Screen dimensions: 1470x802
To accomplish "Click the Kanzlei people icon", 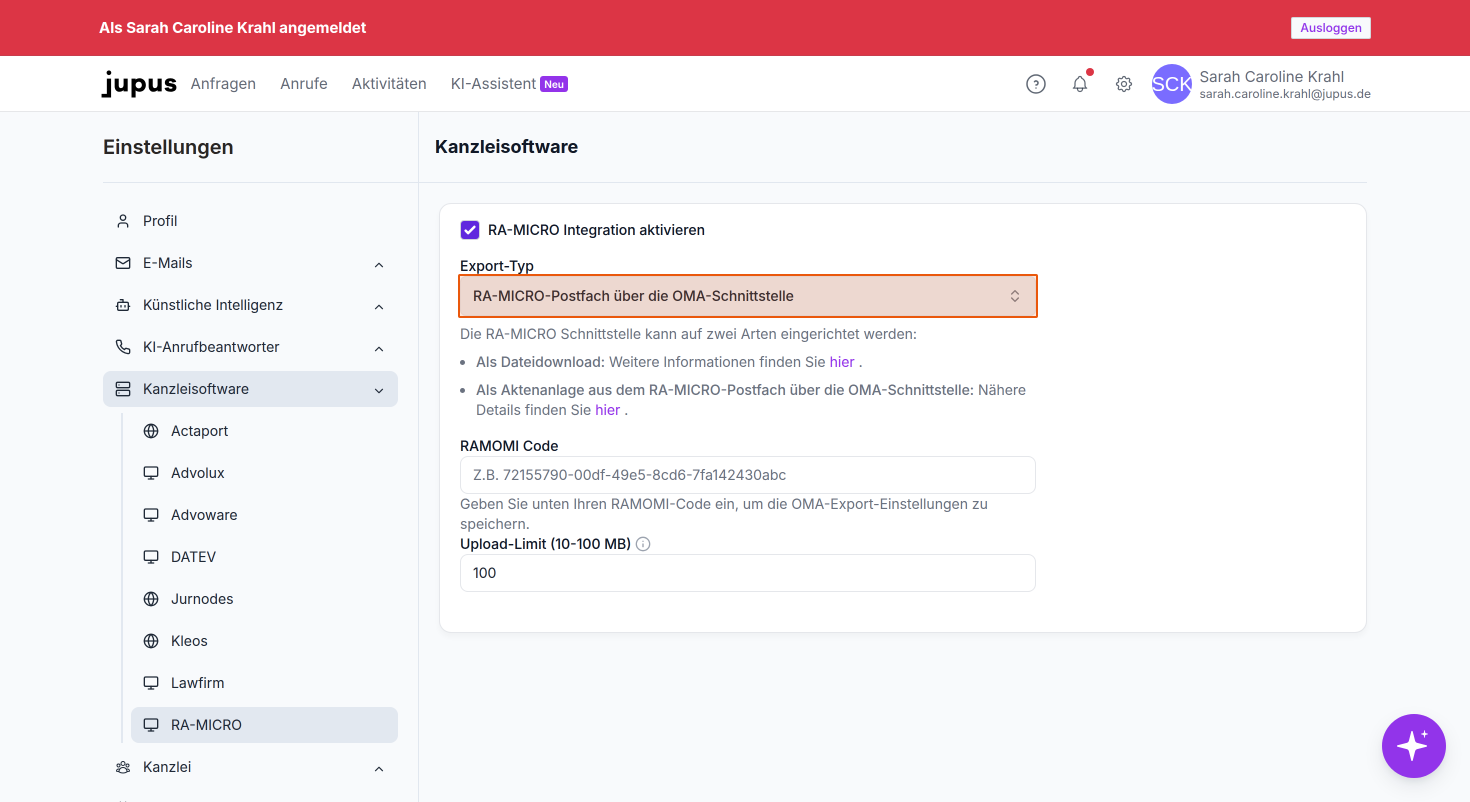I will pos(123,767).
